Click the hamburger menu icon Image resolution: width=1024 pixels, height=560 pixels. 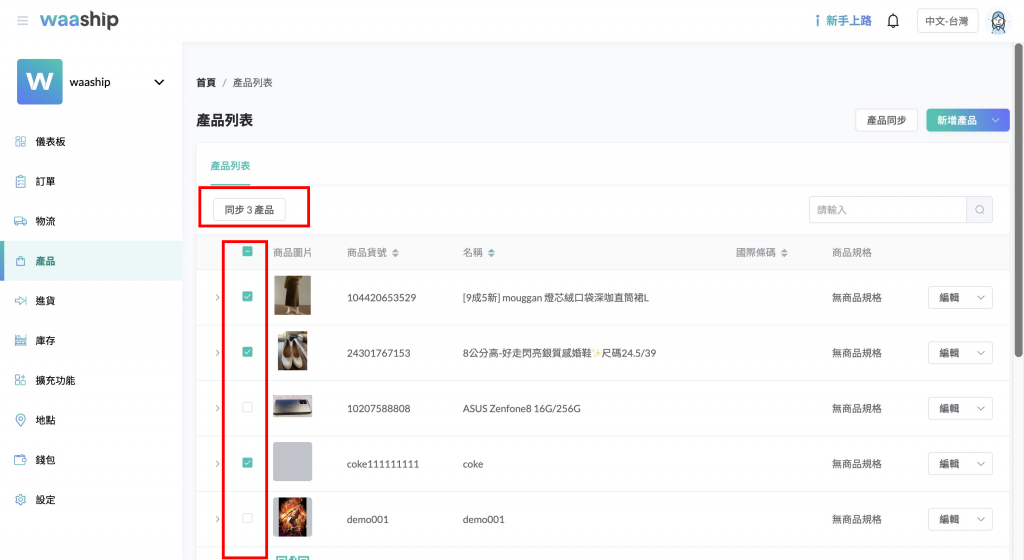tap(23, 21)
